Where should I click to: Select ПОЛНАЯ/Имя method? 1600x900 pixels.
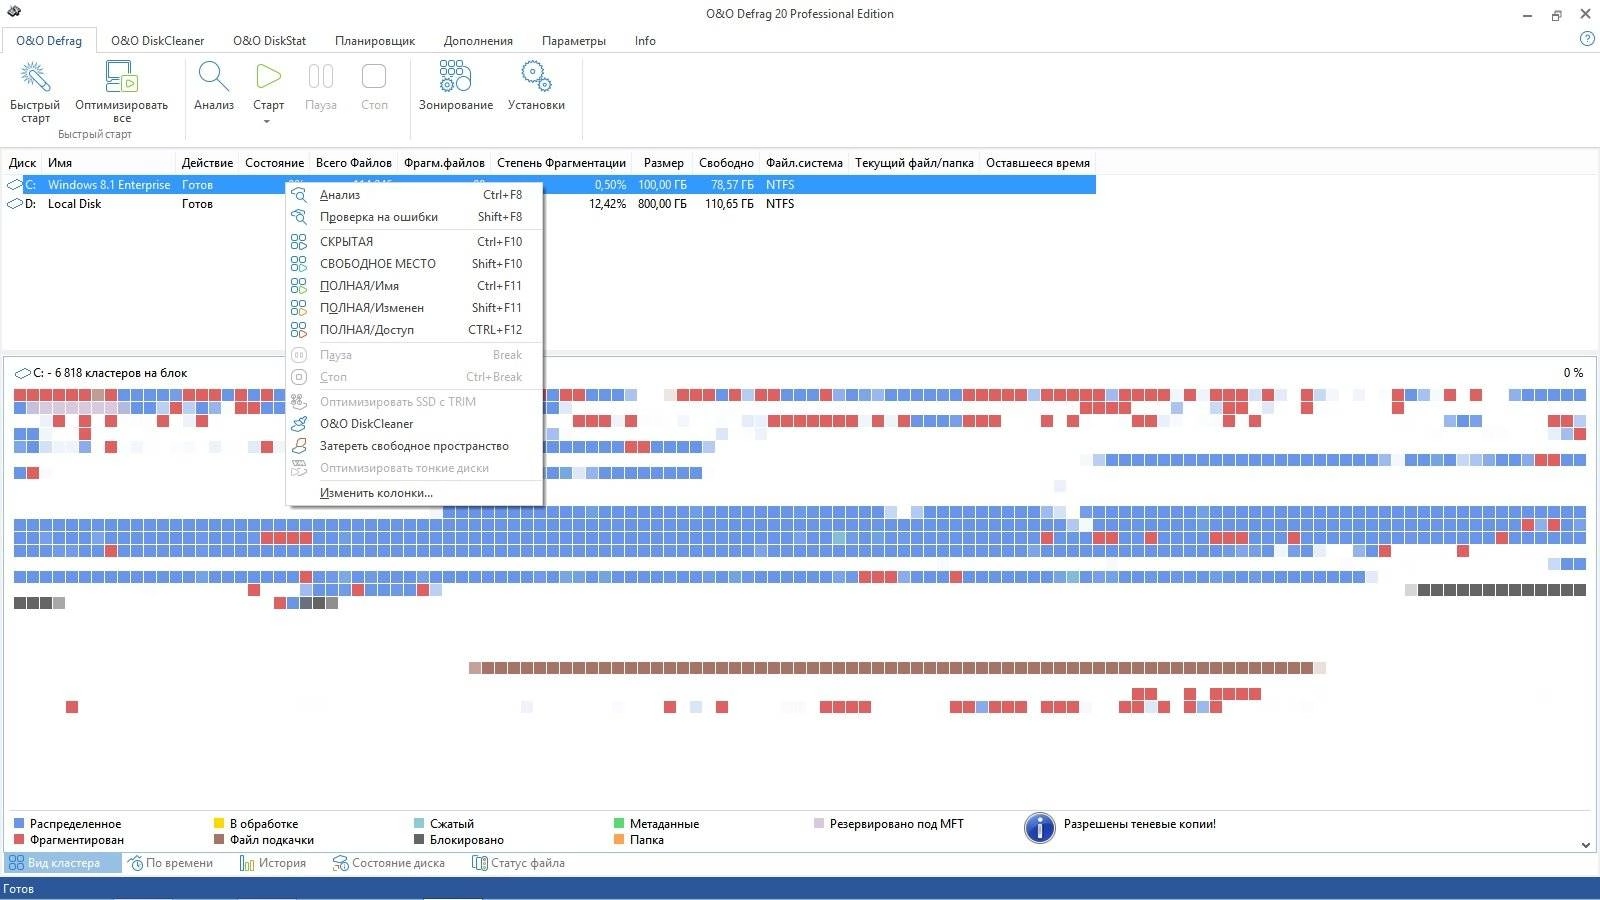click(414, 286)
